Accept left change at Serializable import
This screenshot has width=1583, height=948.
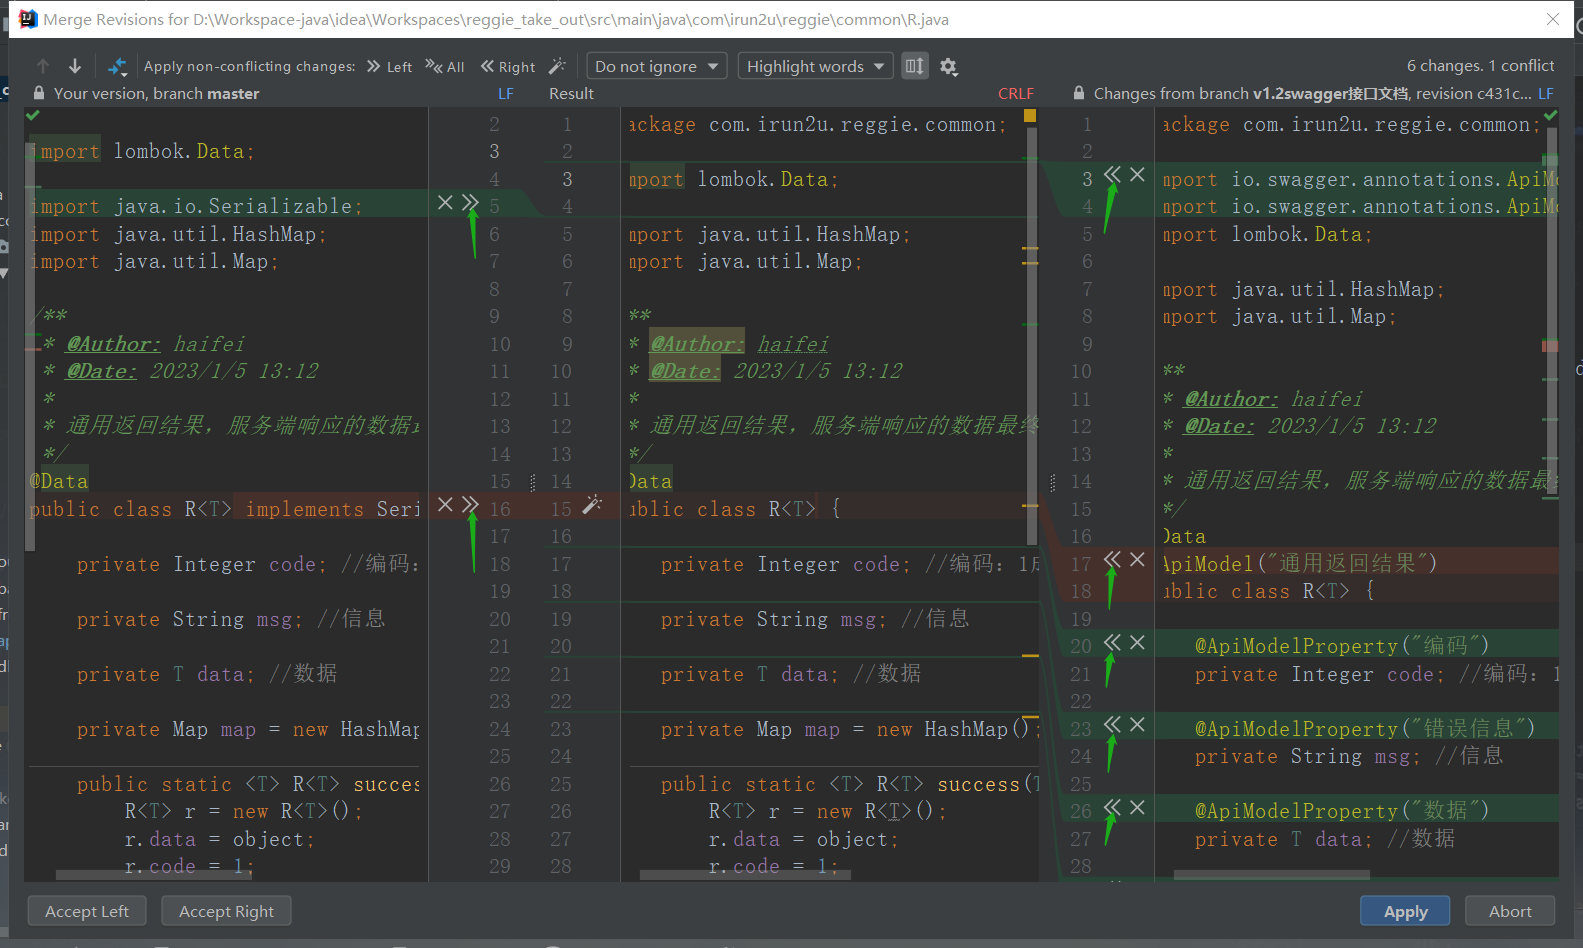point(471,203)
